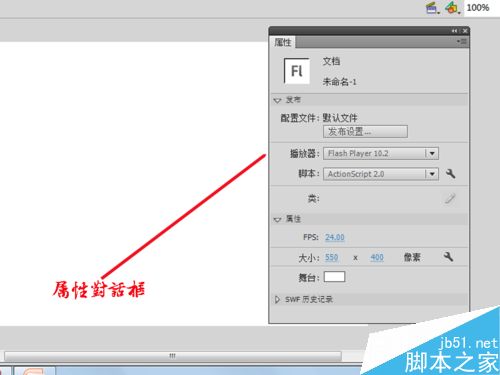
Task: Click the width value 550
Action: pos(332,257)
